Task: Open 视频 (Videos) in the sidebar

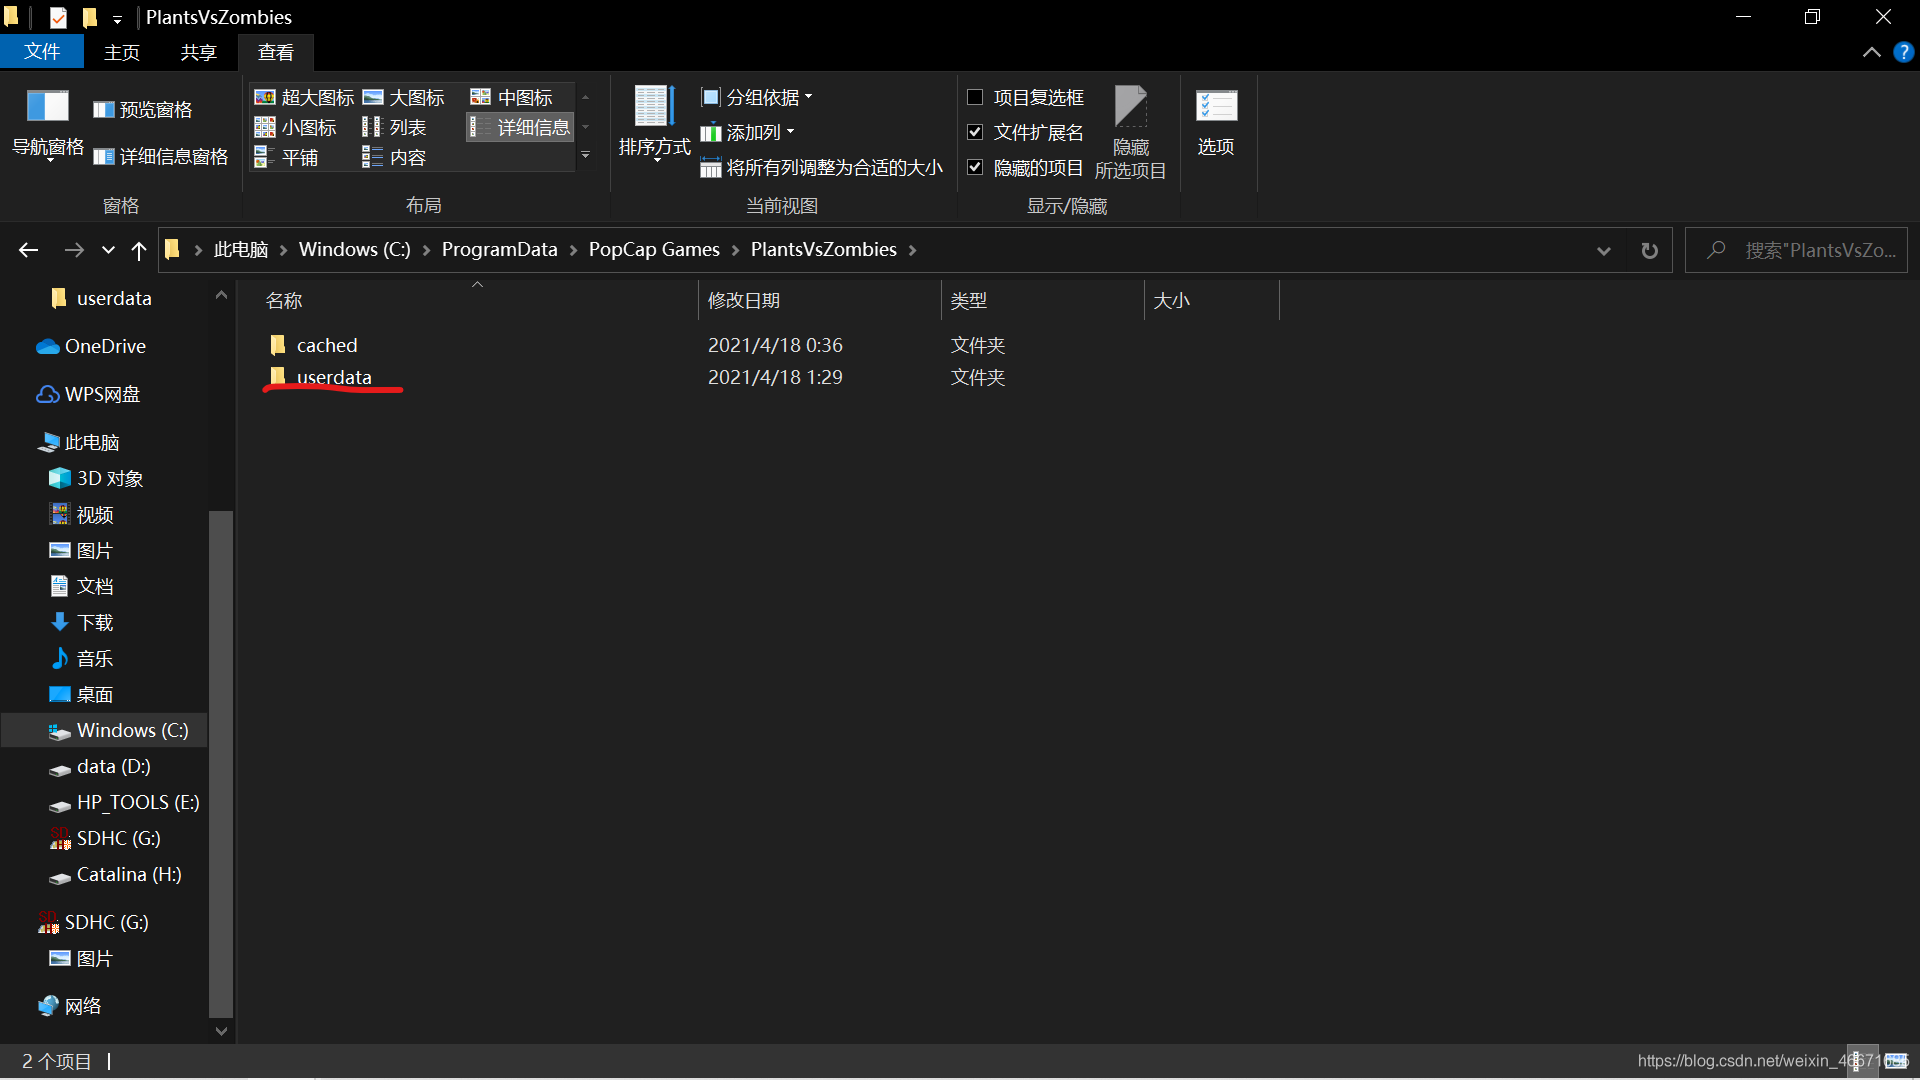Action: (95, 514)
